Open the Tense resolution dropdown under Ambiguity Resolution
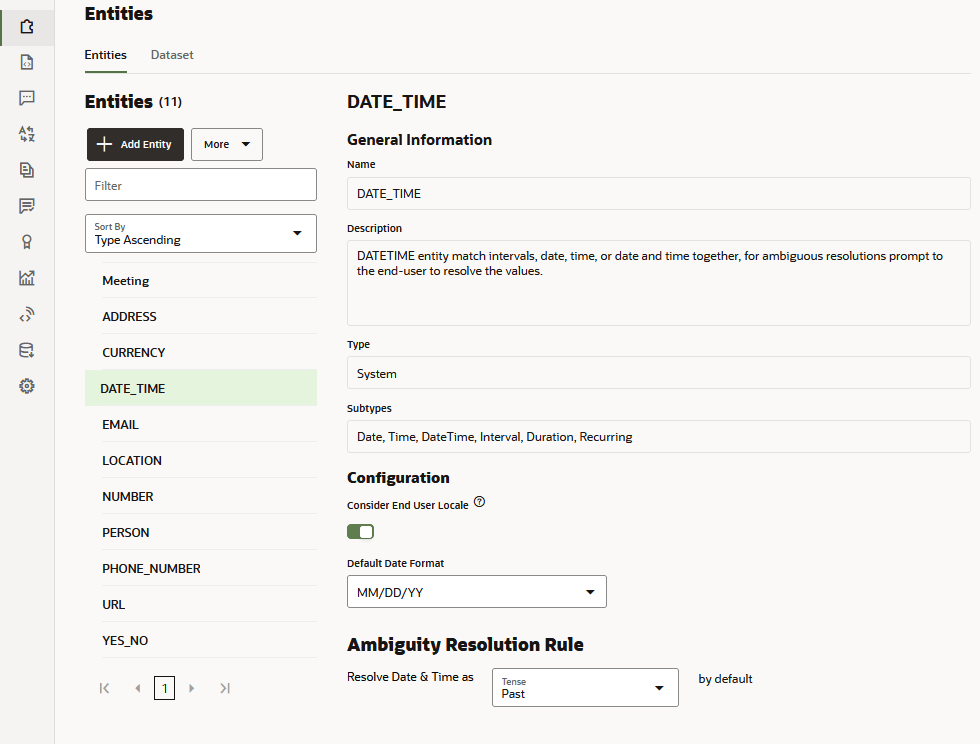The image size is (980, 744). click(x=585, y=687)
